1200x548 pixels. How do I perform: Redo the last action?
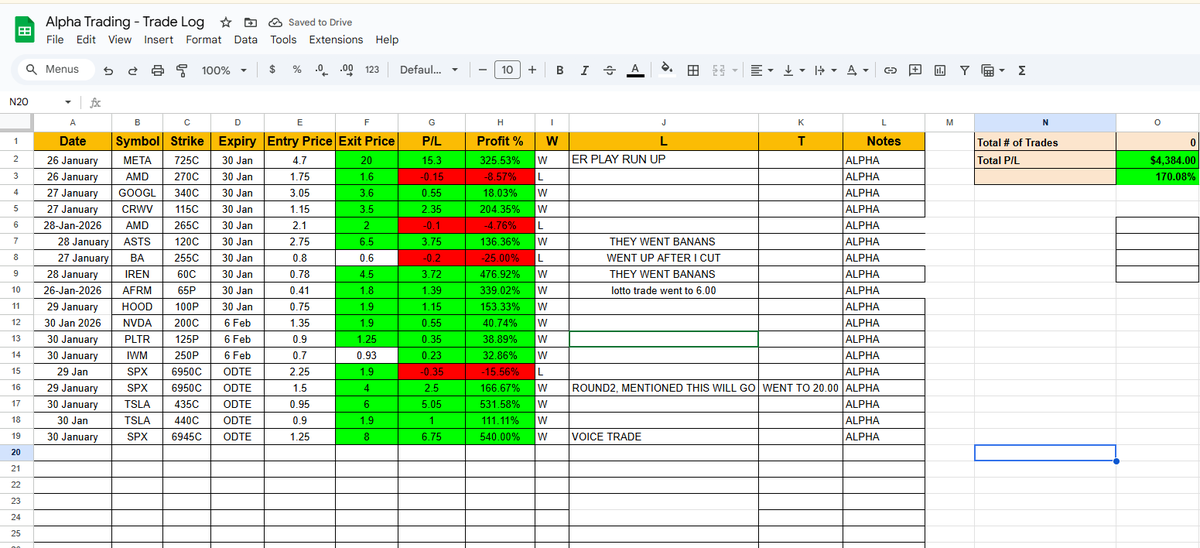pos(131,70)
